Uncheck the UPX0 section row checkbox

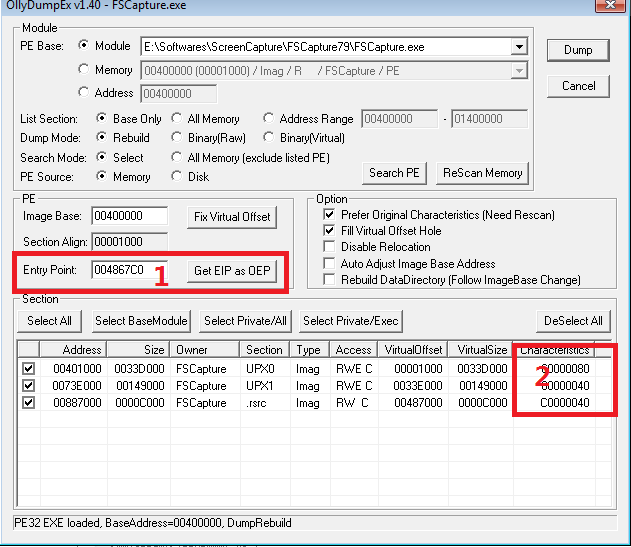(28, 368)
